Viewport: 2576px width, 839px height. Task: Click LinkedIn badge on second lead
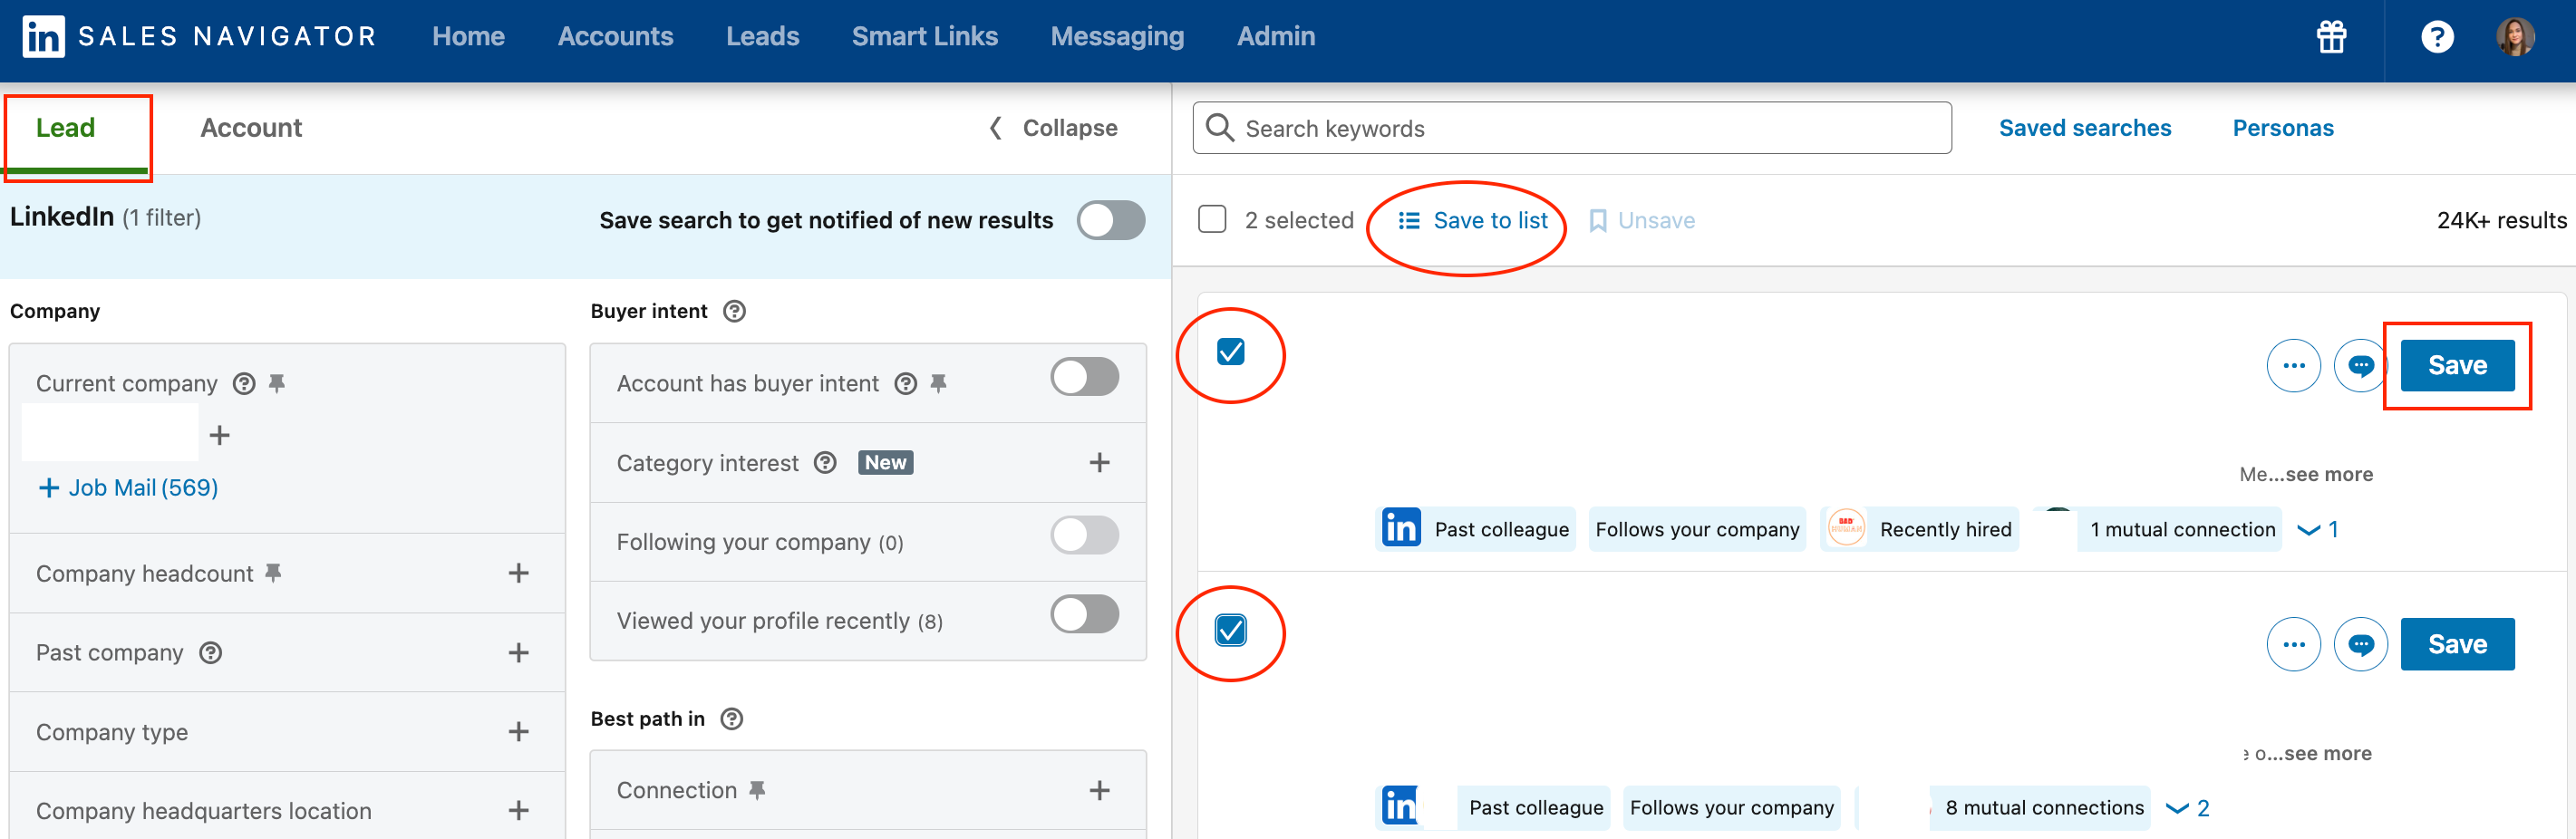[x=1400, y=806]
